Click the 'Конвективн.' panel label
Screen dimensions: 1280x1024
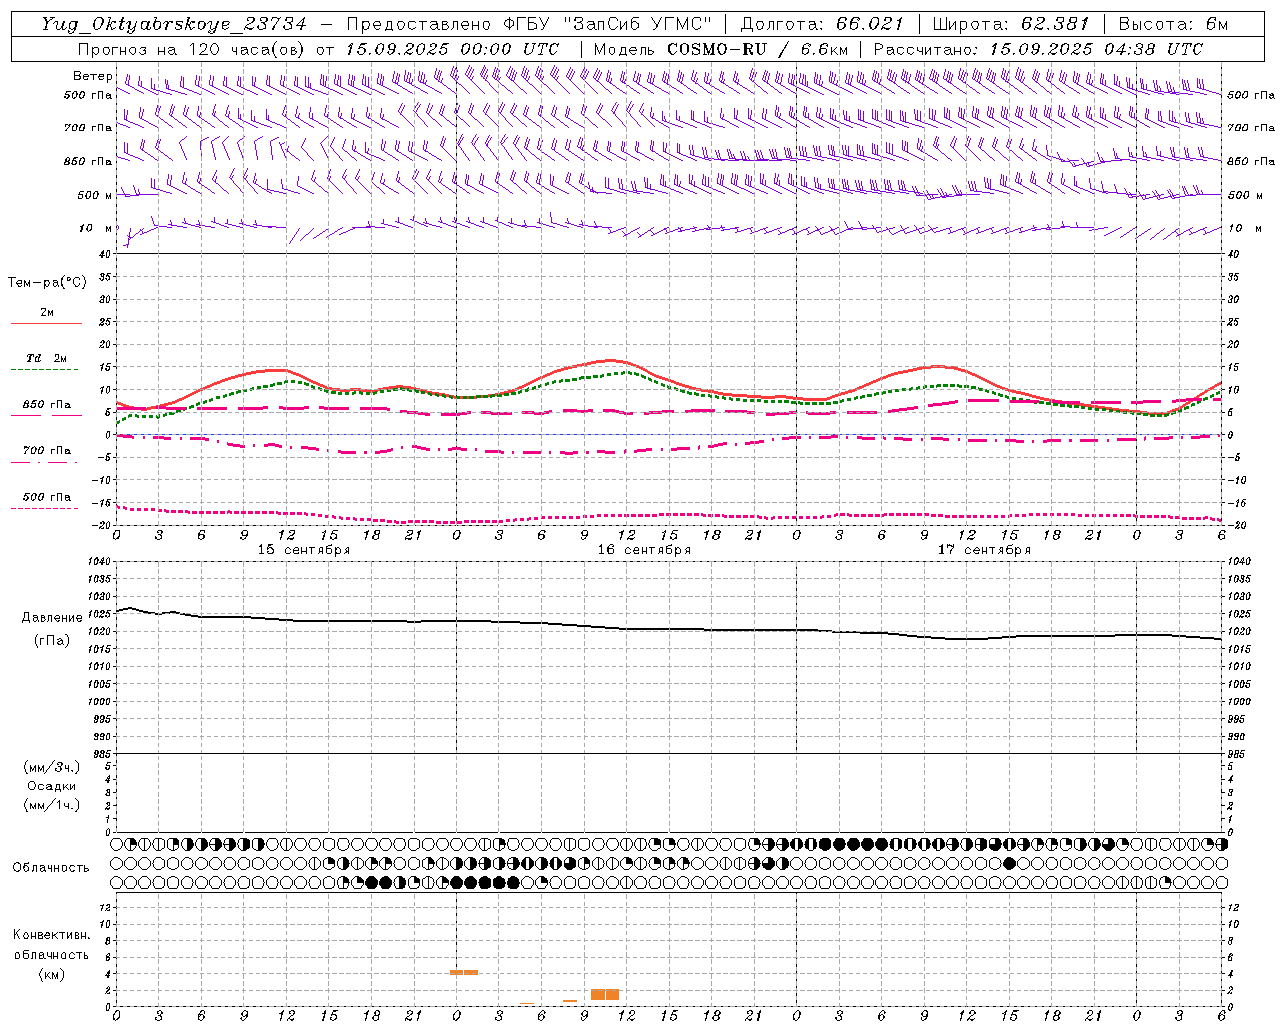pos(52,935)
